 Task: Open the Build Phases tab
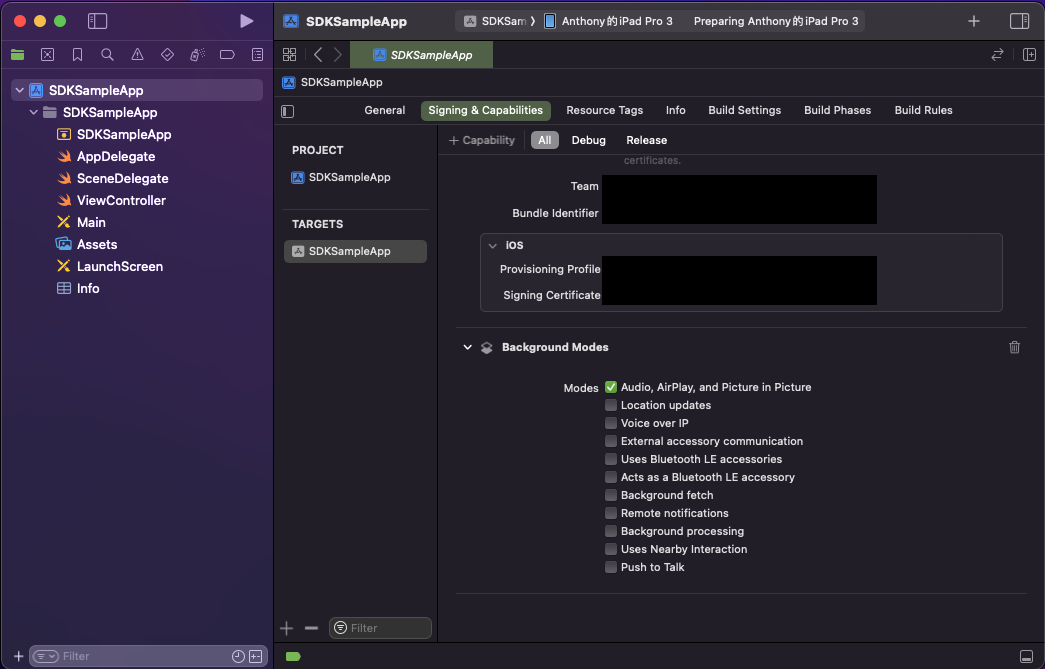837,110
